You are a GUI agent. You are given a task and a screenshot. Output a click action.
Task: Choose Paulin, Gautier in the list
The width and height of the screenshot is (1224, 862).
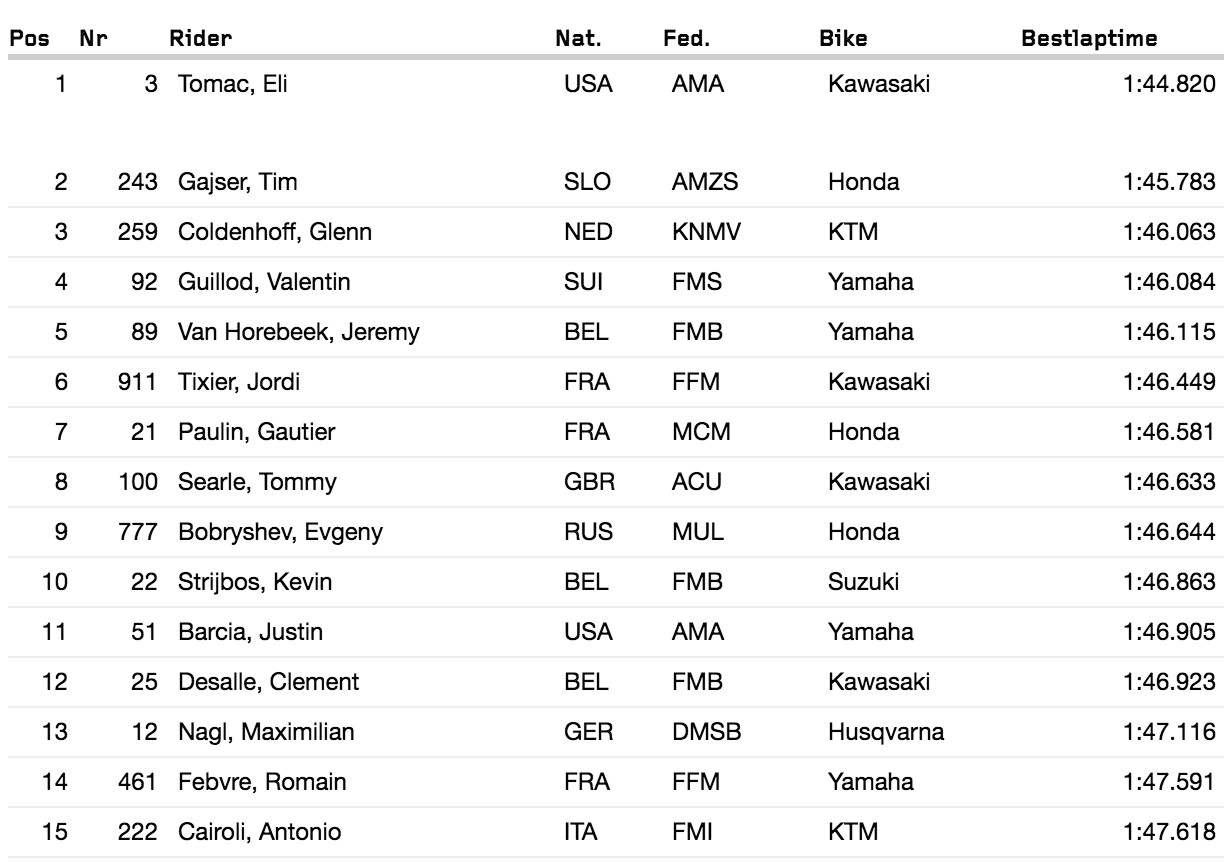pyautogui.click(x=256, y=432)
